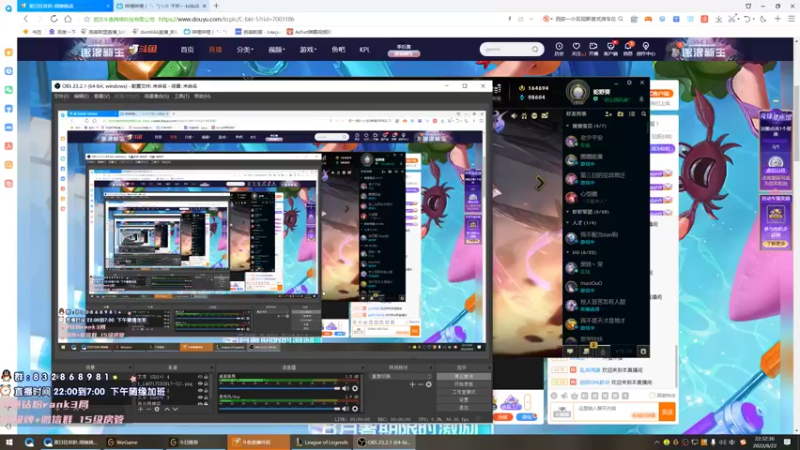This screenshot has width=800, height=450.
Task: Toggle visibility eye of png image source
Action: tap(200, 384)
